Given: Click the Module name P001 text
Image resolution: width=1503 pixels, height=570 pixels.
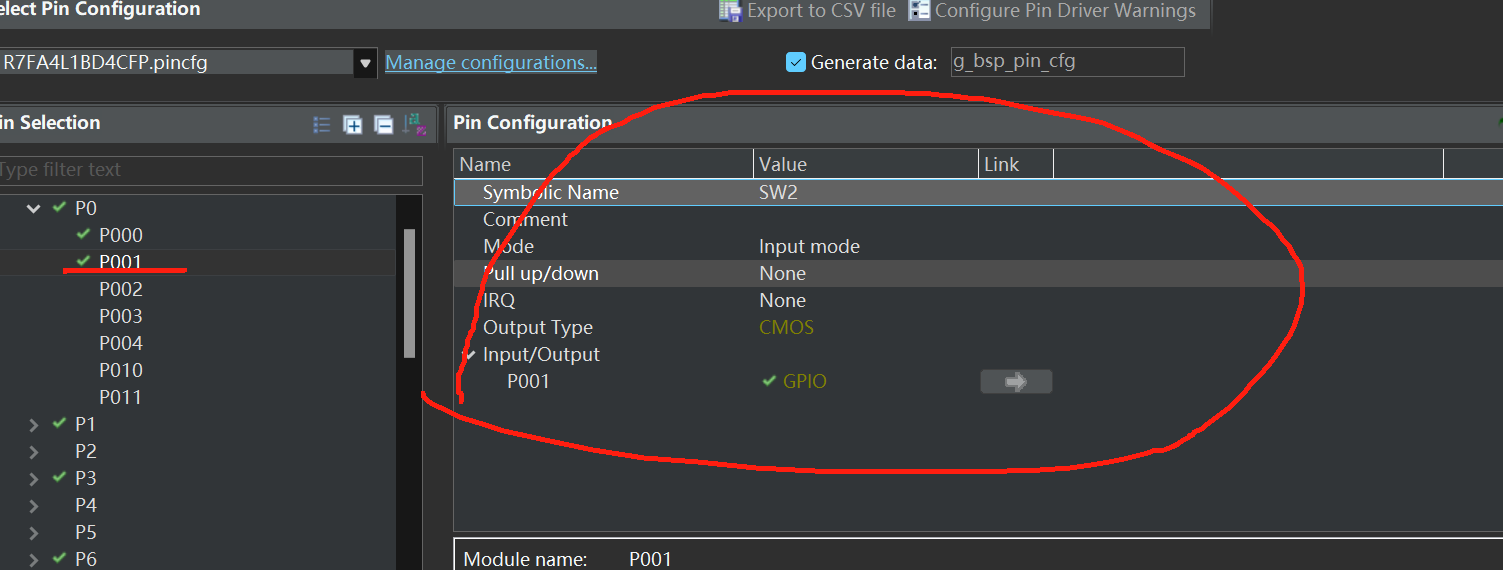Looking at the screenshot, I should (650, 559).
